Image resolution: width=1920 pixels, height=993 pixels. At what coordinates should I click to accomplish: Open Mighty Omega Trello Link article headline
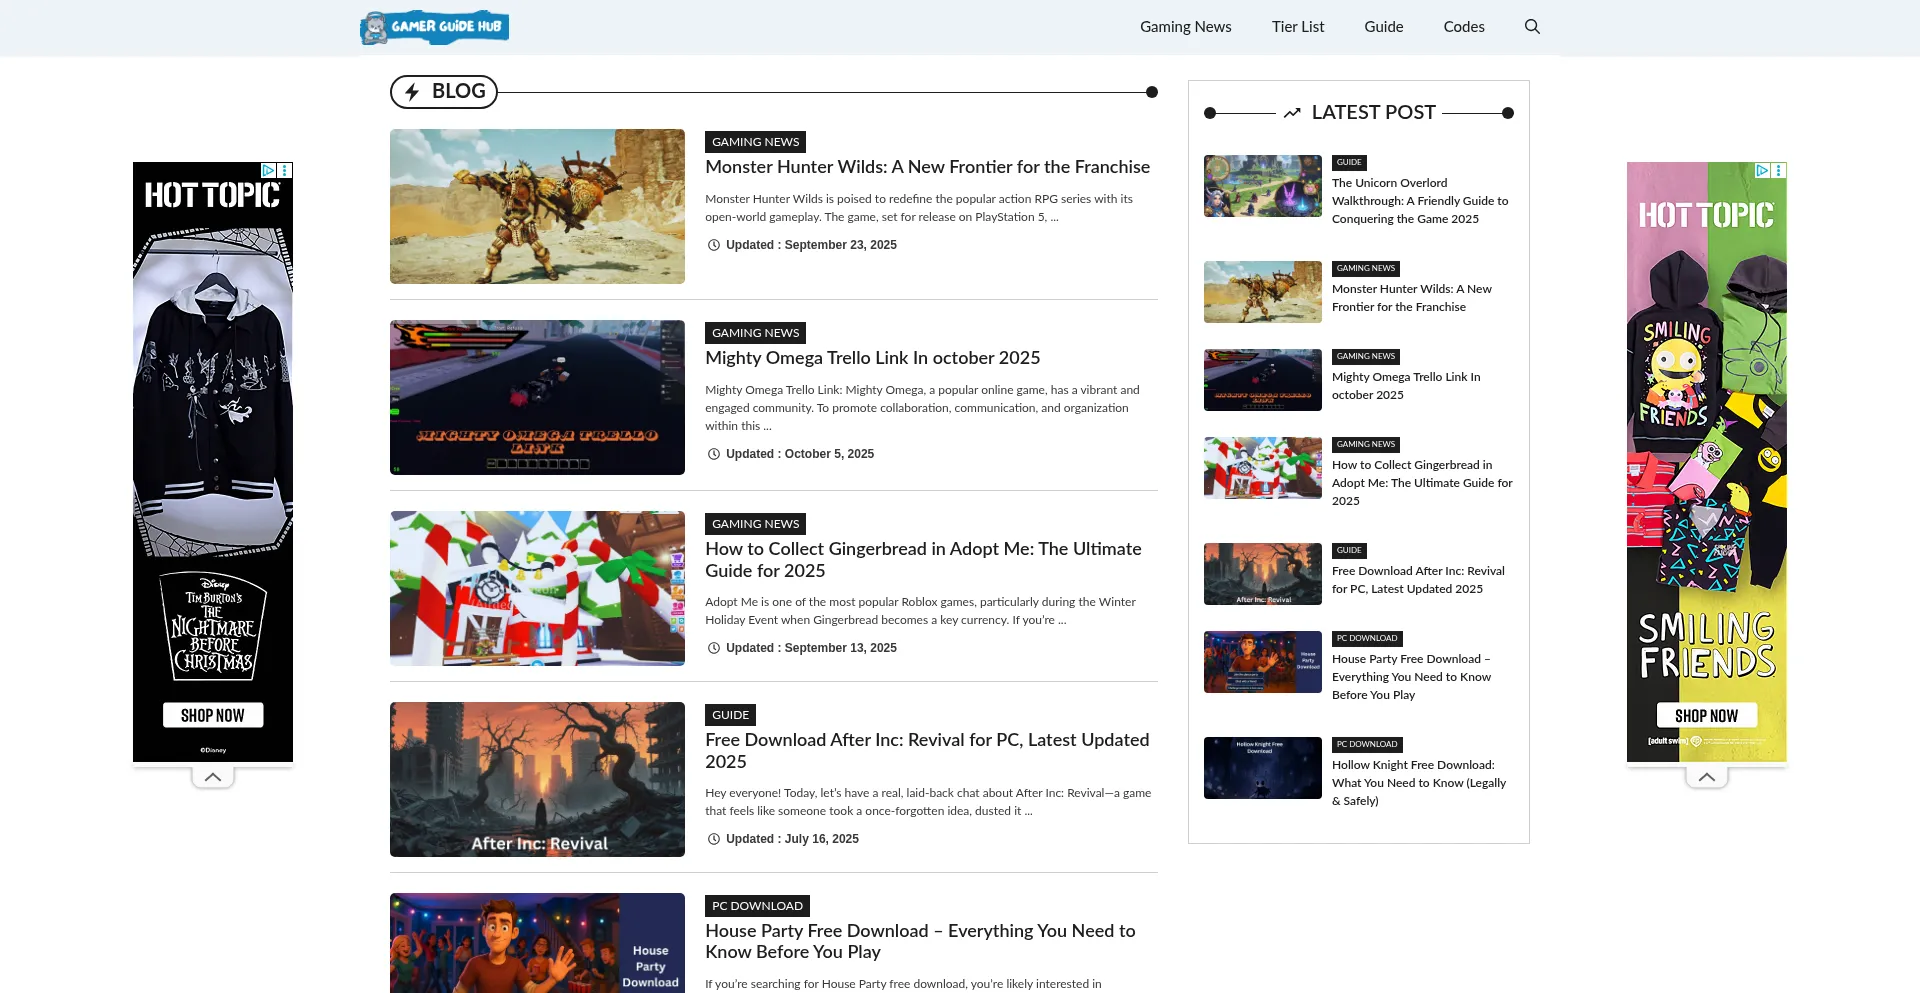[872, 358]
